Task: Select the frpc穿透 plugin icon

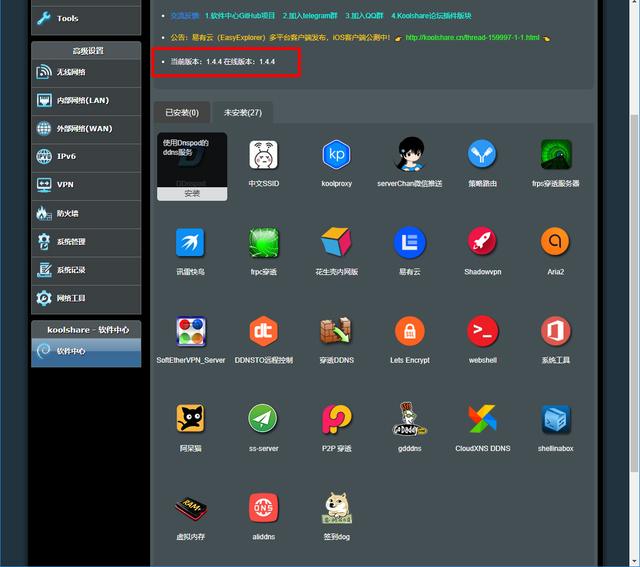Action: point(264,242)
